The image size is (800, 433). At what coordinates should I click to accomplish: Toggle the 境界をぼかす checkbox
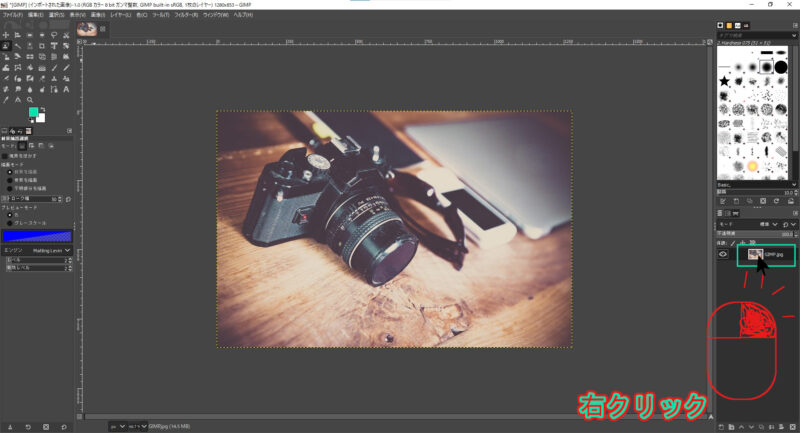pyautogui.click(x=5, y=156)
